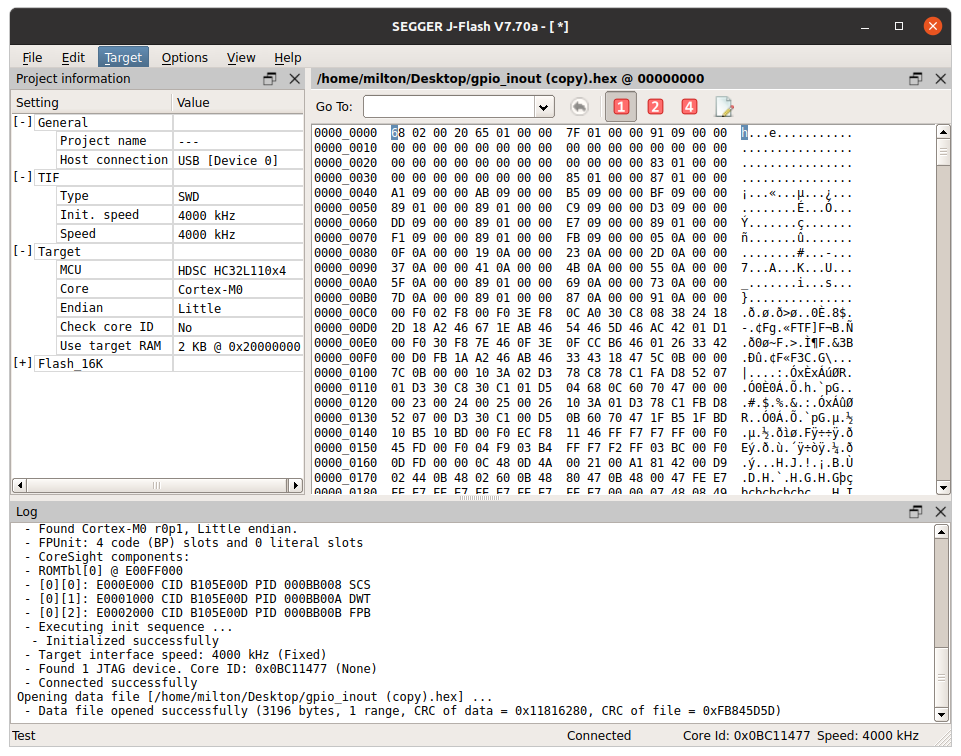Click Core Id status bar entry
The image size is (961, 756).
(746, 736)
